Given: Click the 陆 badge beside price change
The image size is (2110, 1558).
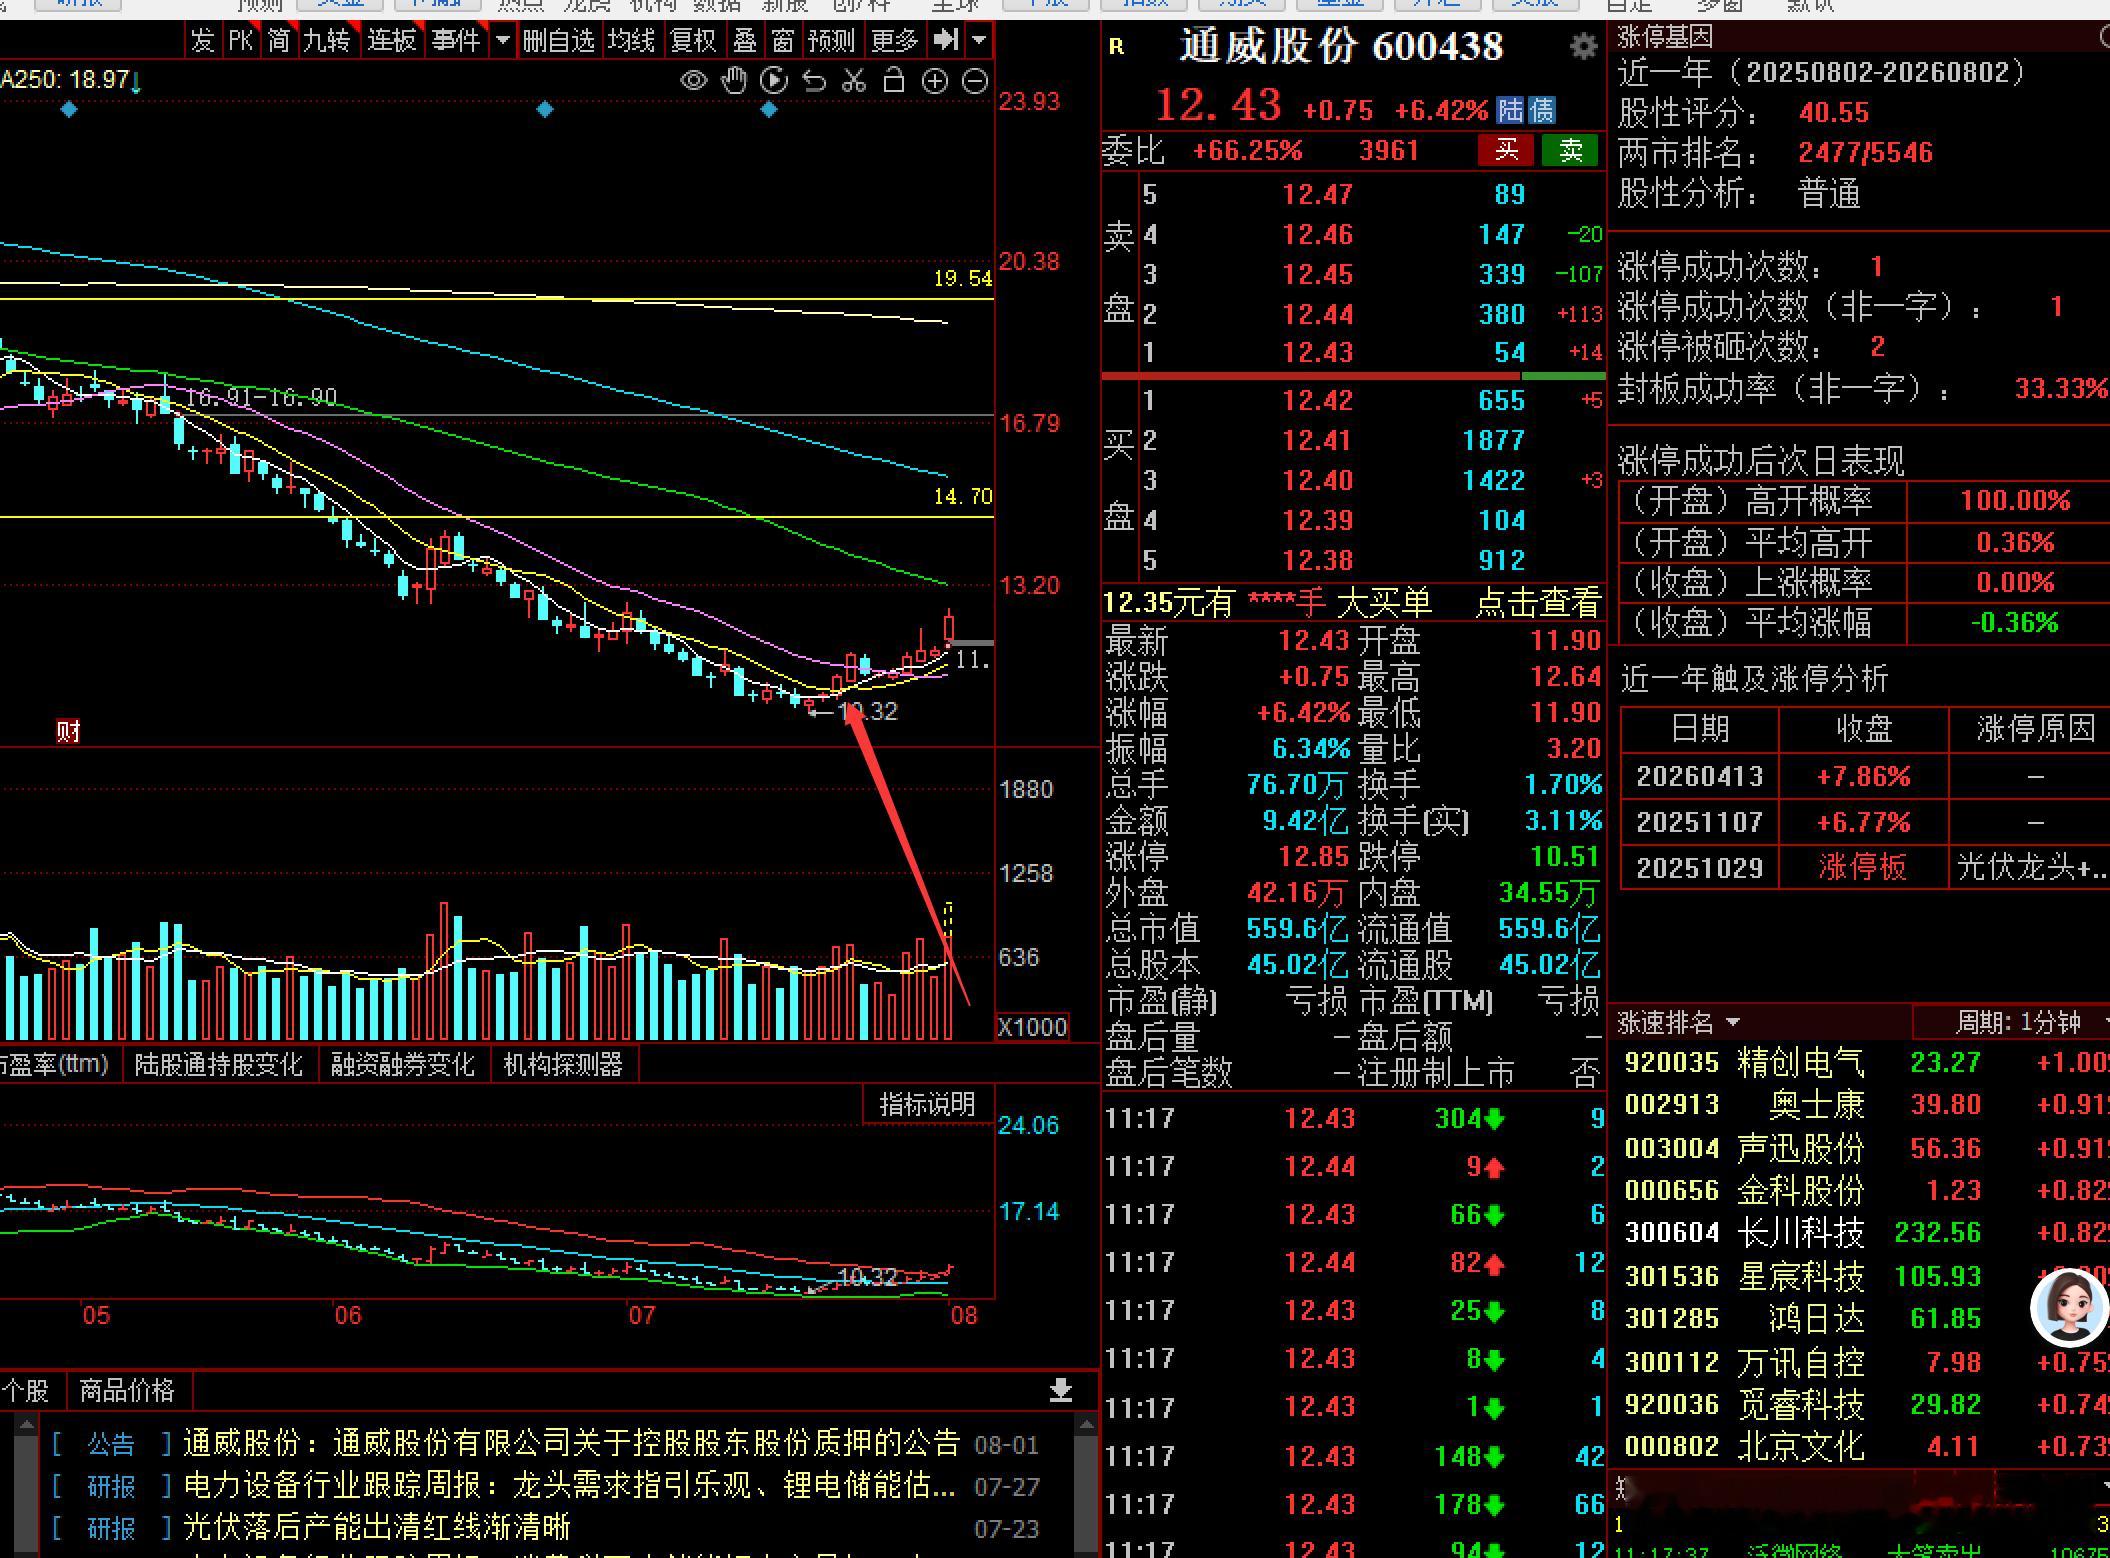Looking at the screenshot, I should pyautogui.click(x=1511, y=110).
